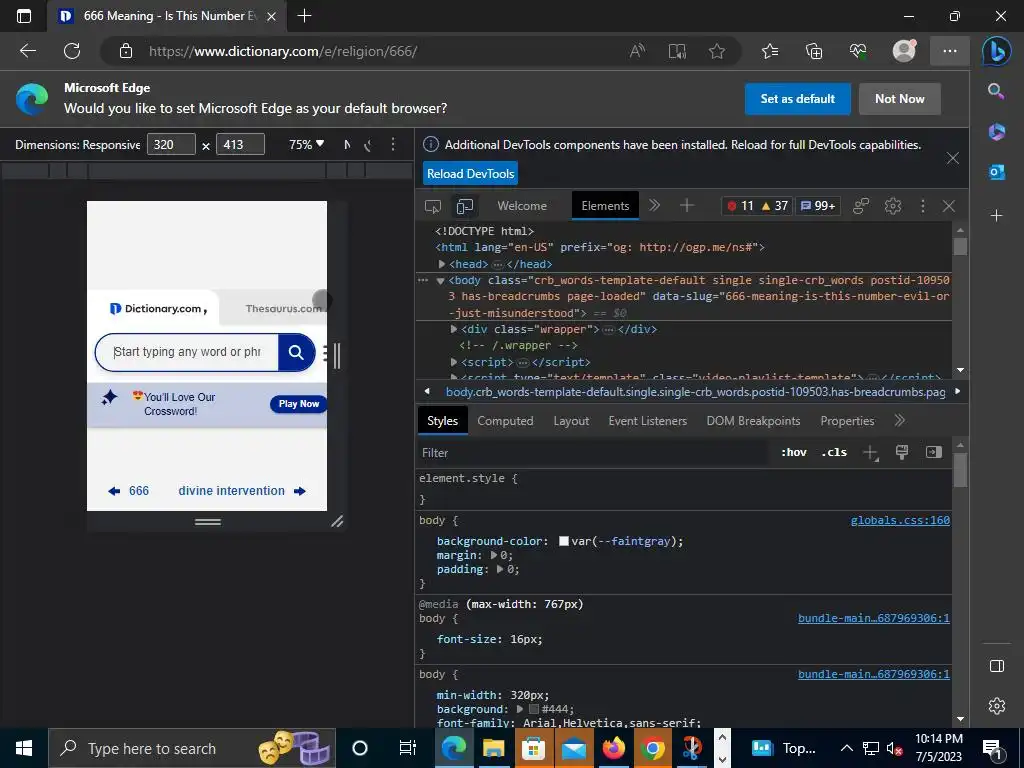Expand the padding shorthand property
Screen dimensions: 1024x768
coord(500,569)
